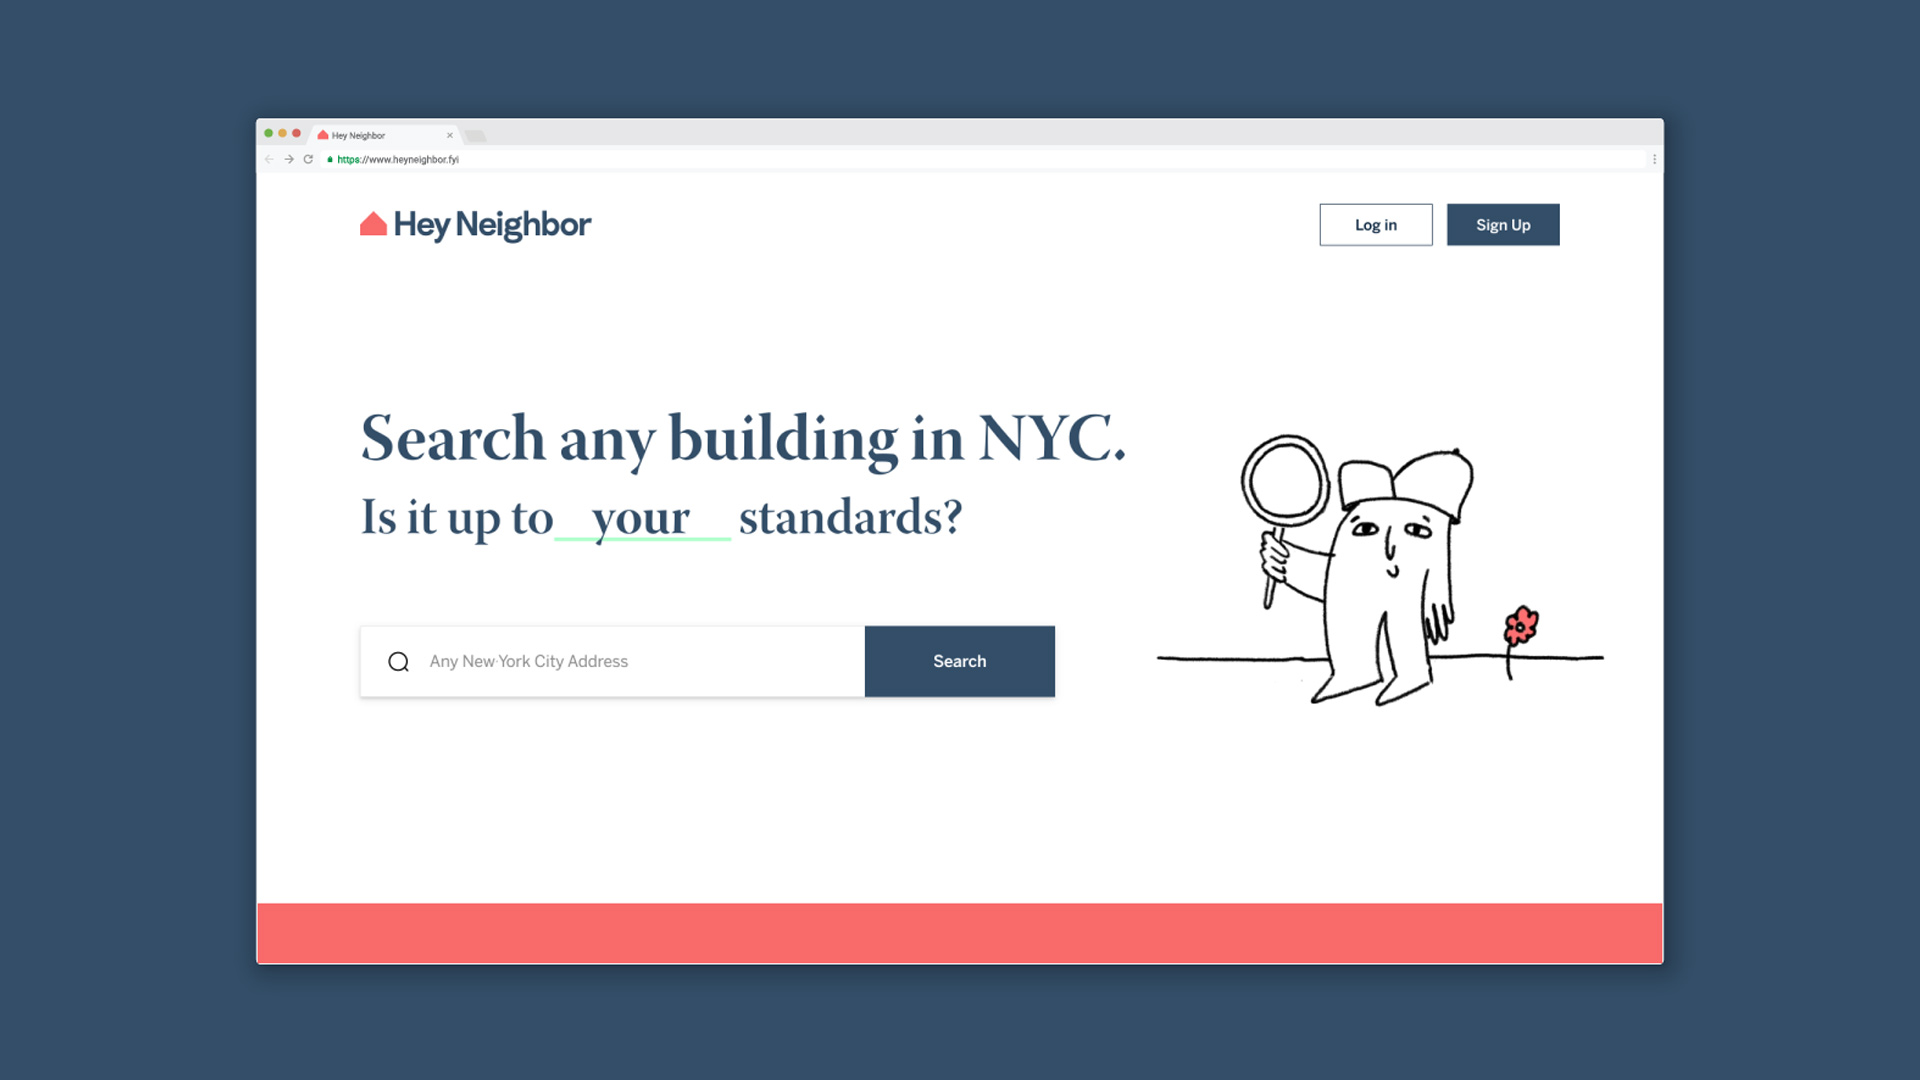The height and width of the screenshot is (1080, 1920).
Task: Click the Sign Up button
Action: [x=1503, y=224]
